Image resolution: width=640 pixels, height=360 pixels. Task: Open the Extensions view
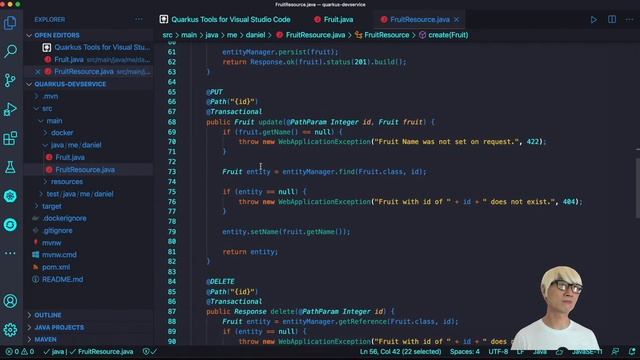tap(10, 138)
